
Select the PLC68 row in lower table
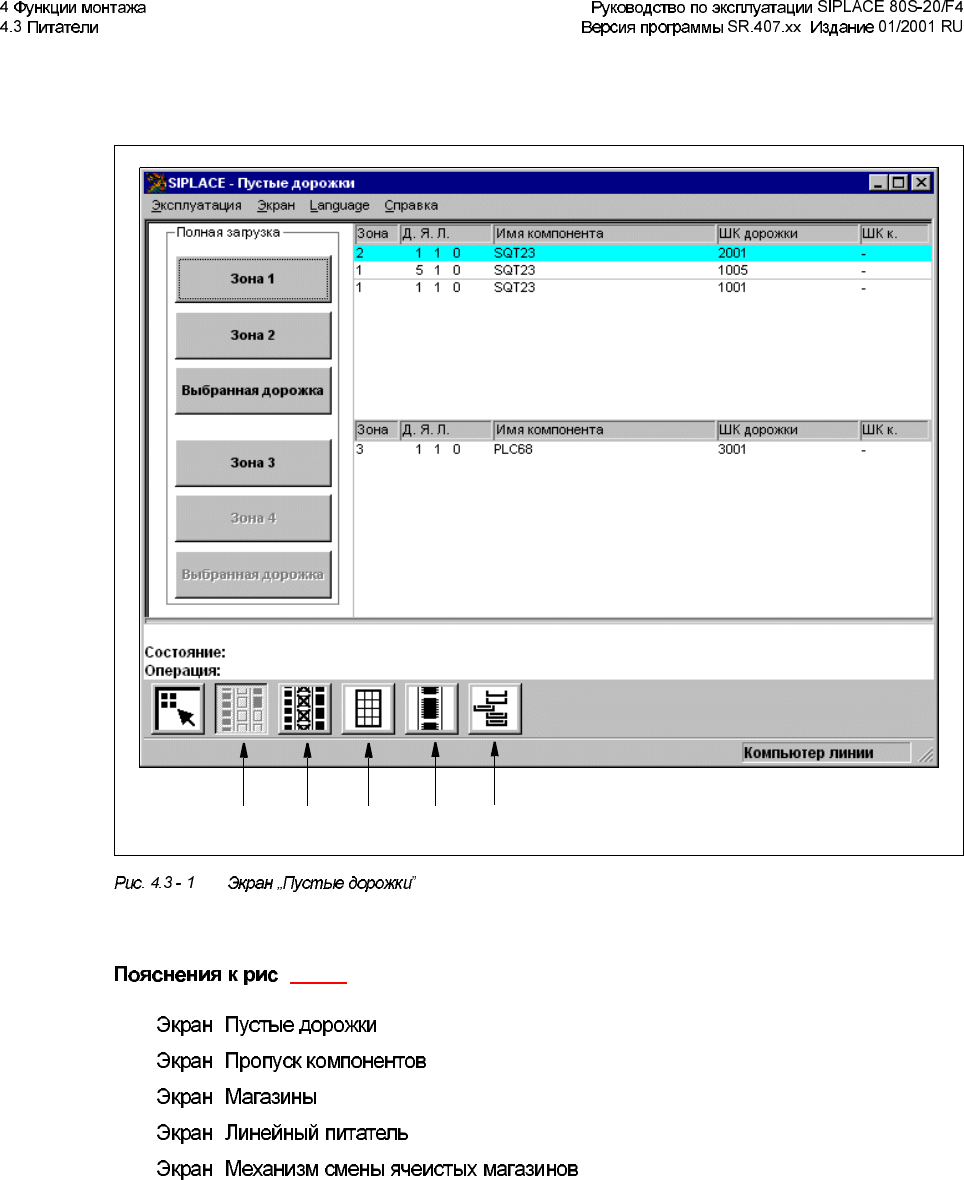(x=643, y=449)
